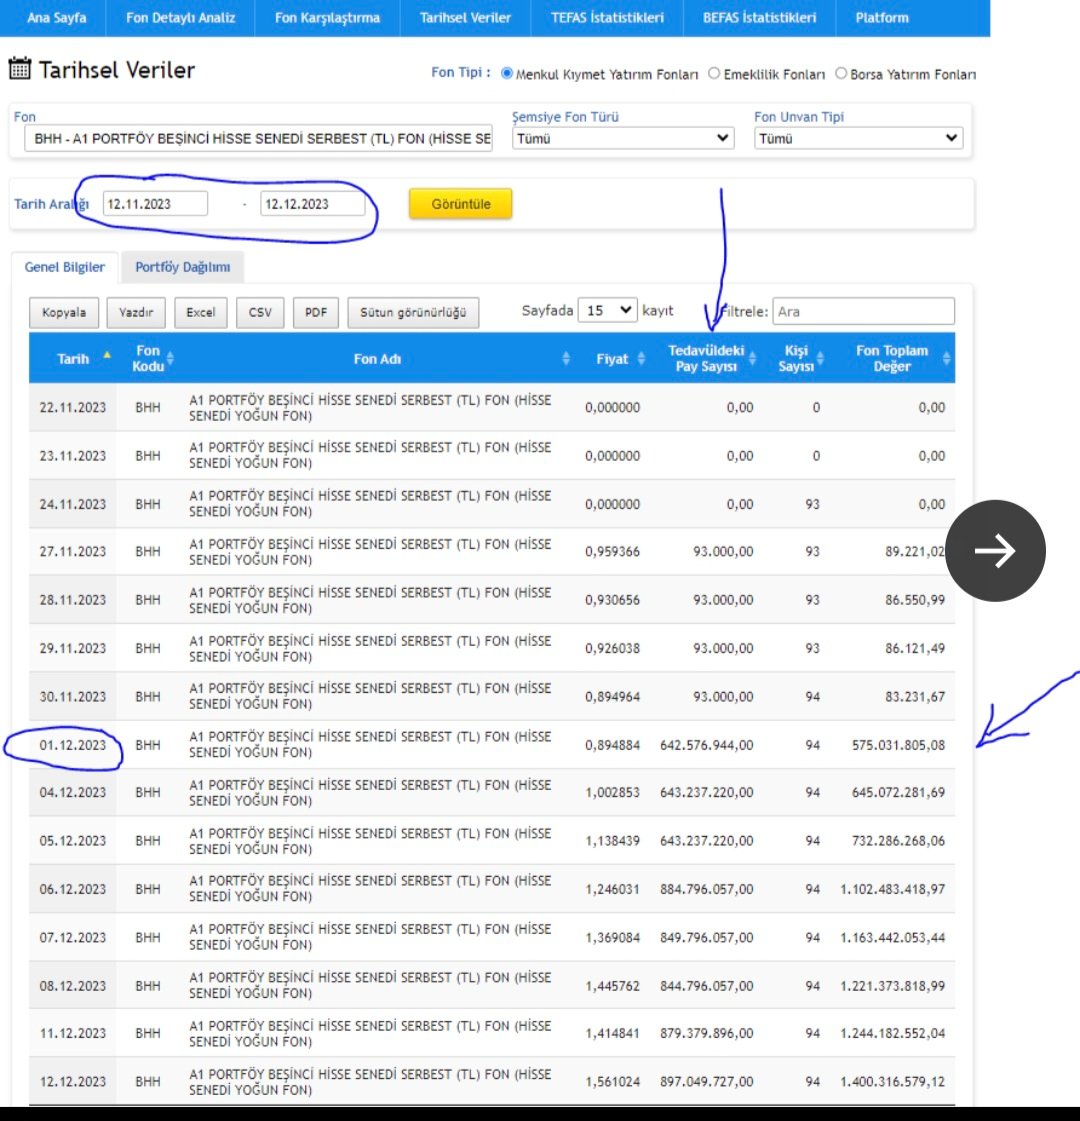Click shares value 642.576.944,00
Viewport: 1080px width, 1121px height.
(x=706, y=745)
